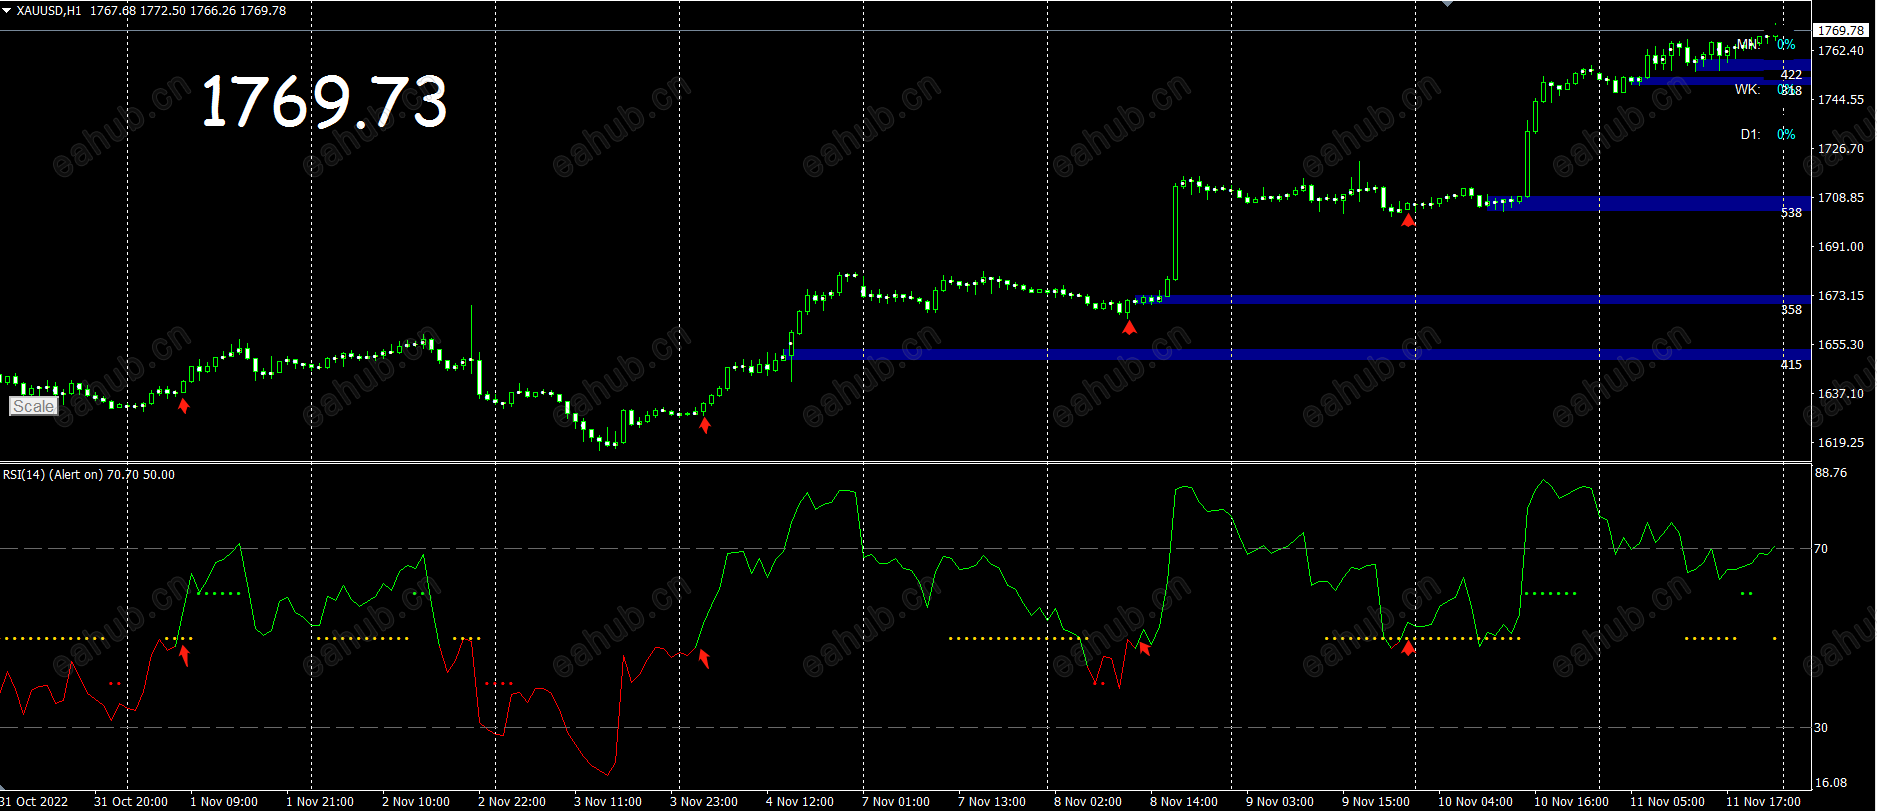
Task: Select the RSI red arrow near 8 Nov 02:00
Action: coord(1144,648)
